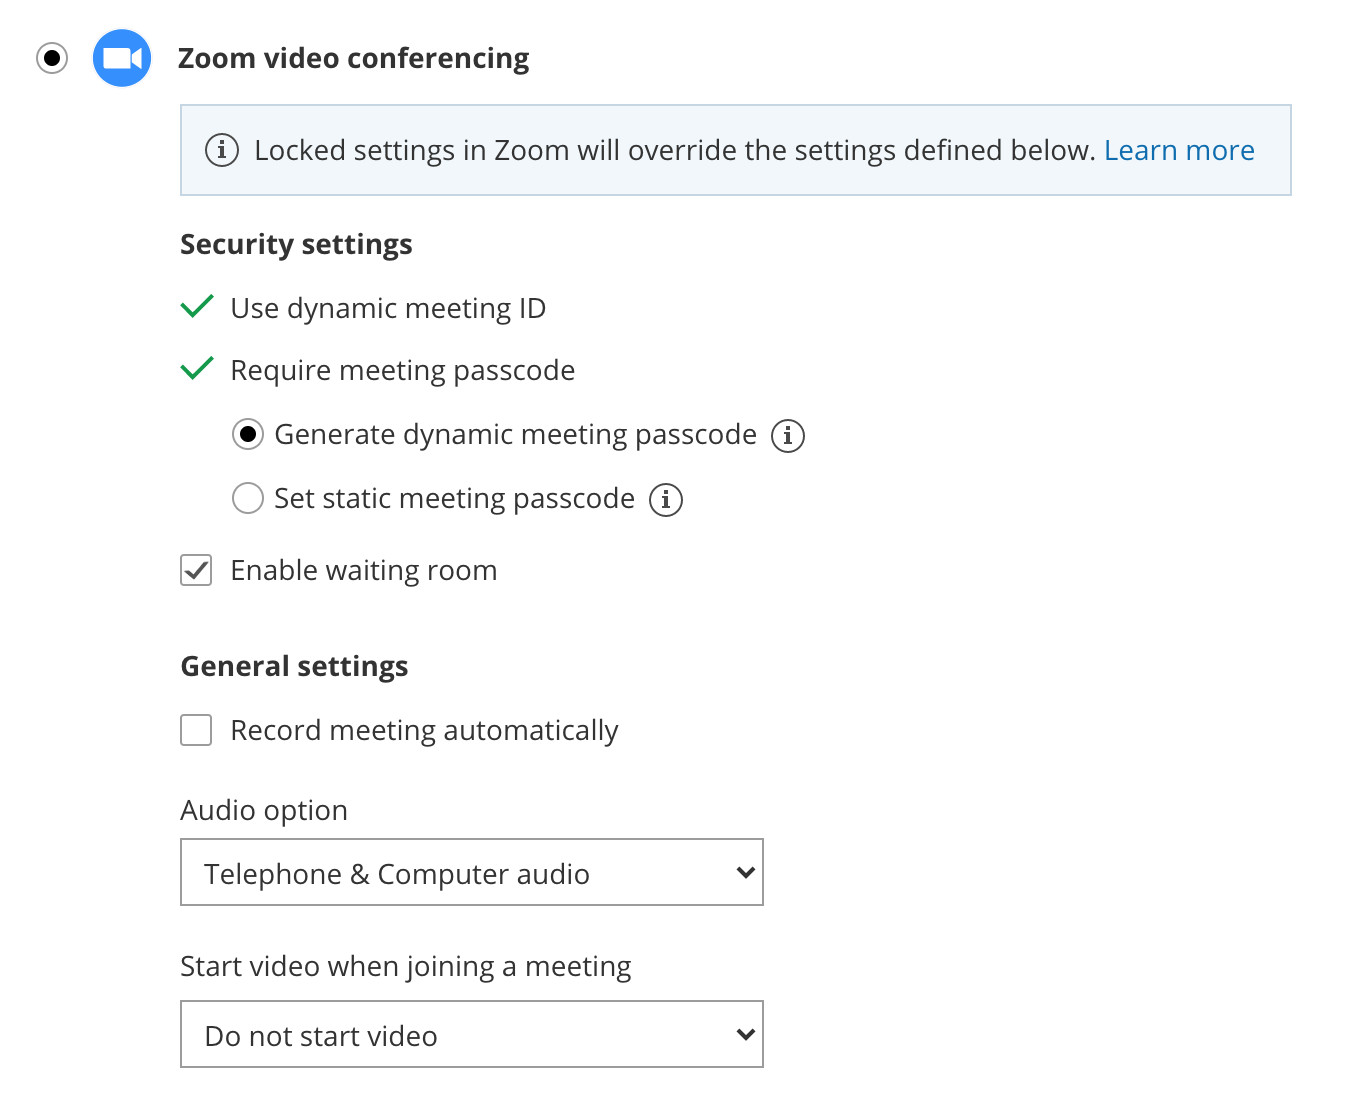Click green checkmark next to Use dynamic meeting ID
The width and height of the screenshot is (1348, 1106).
coord(197,306)
